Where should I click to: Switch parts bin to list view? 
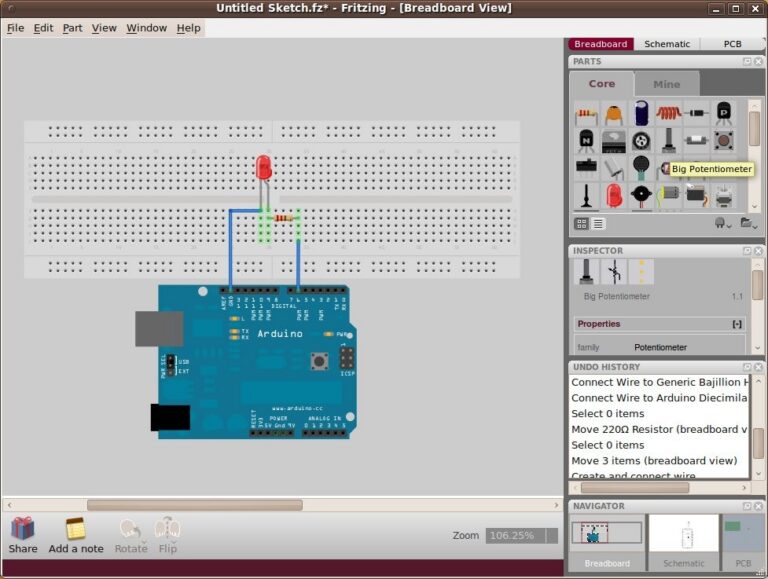[x=598, y=224]
